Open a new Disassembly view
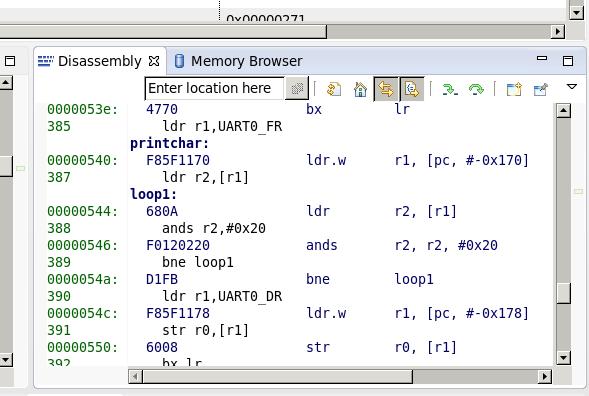This screenshot has height=396, width=589. pos(514,89)
